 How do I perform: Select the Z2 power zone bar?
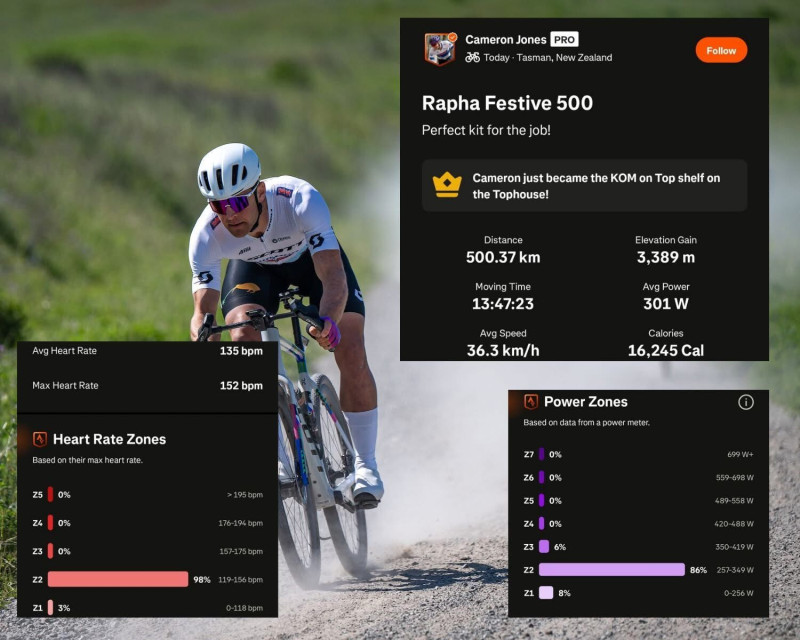(x=611, y=569)
